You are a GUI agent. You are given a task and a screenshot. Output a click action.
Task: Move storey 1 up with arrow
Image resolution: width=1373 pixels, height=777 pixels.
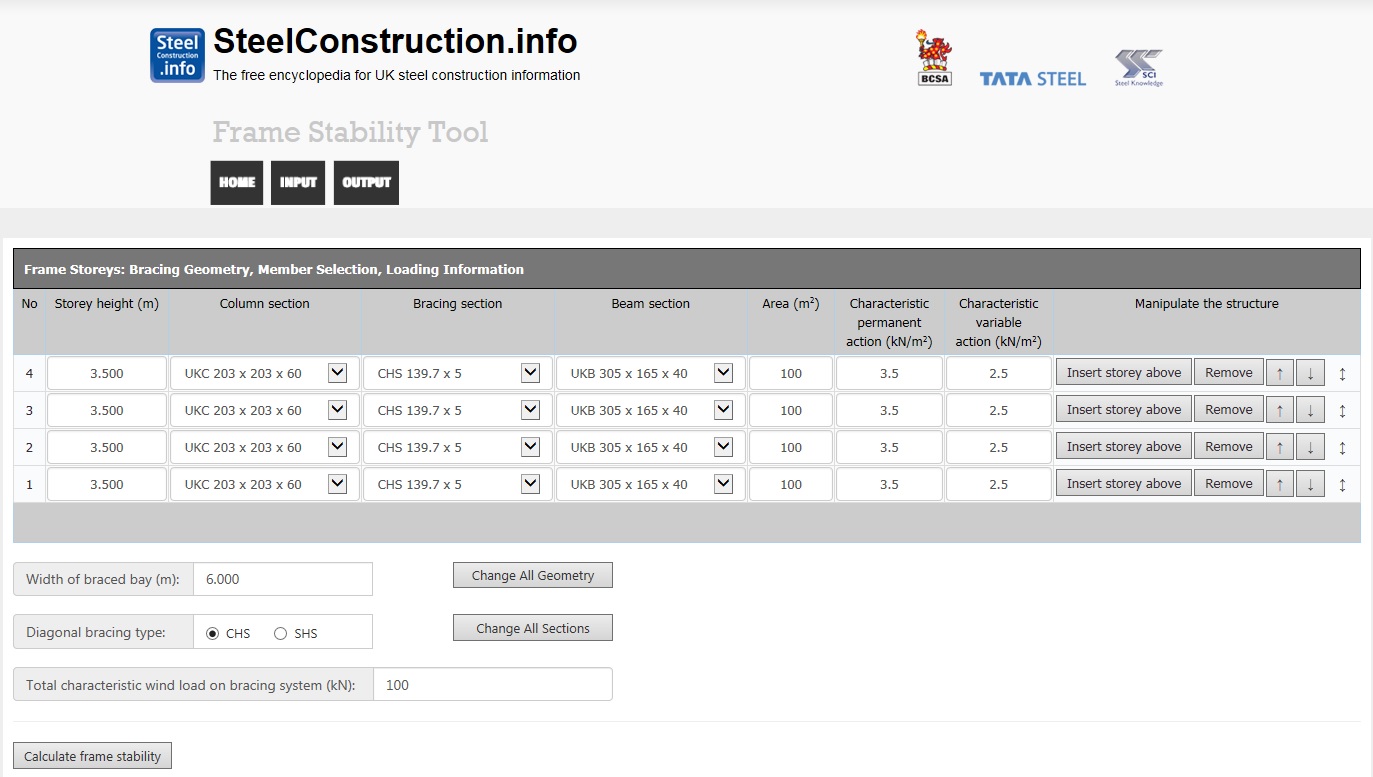[x=1279, y=484]
